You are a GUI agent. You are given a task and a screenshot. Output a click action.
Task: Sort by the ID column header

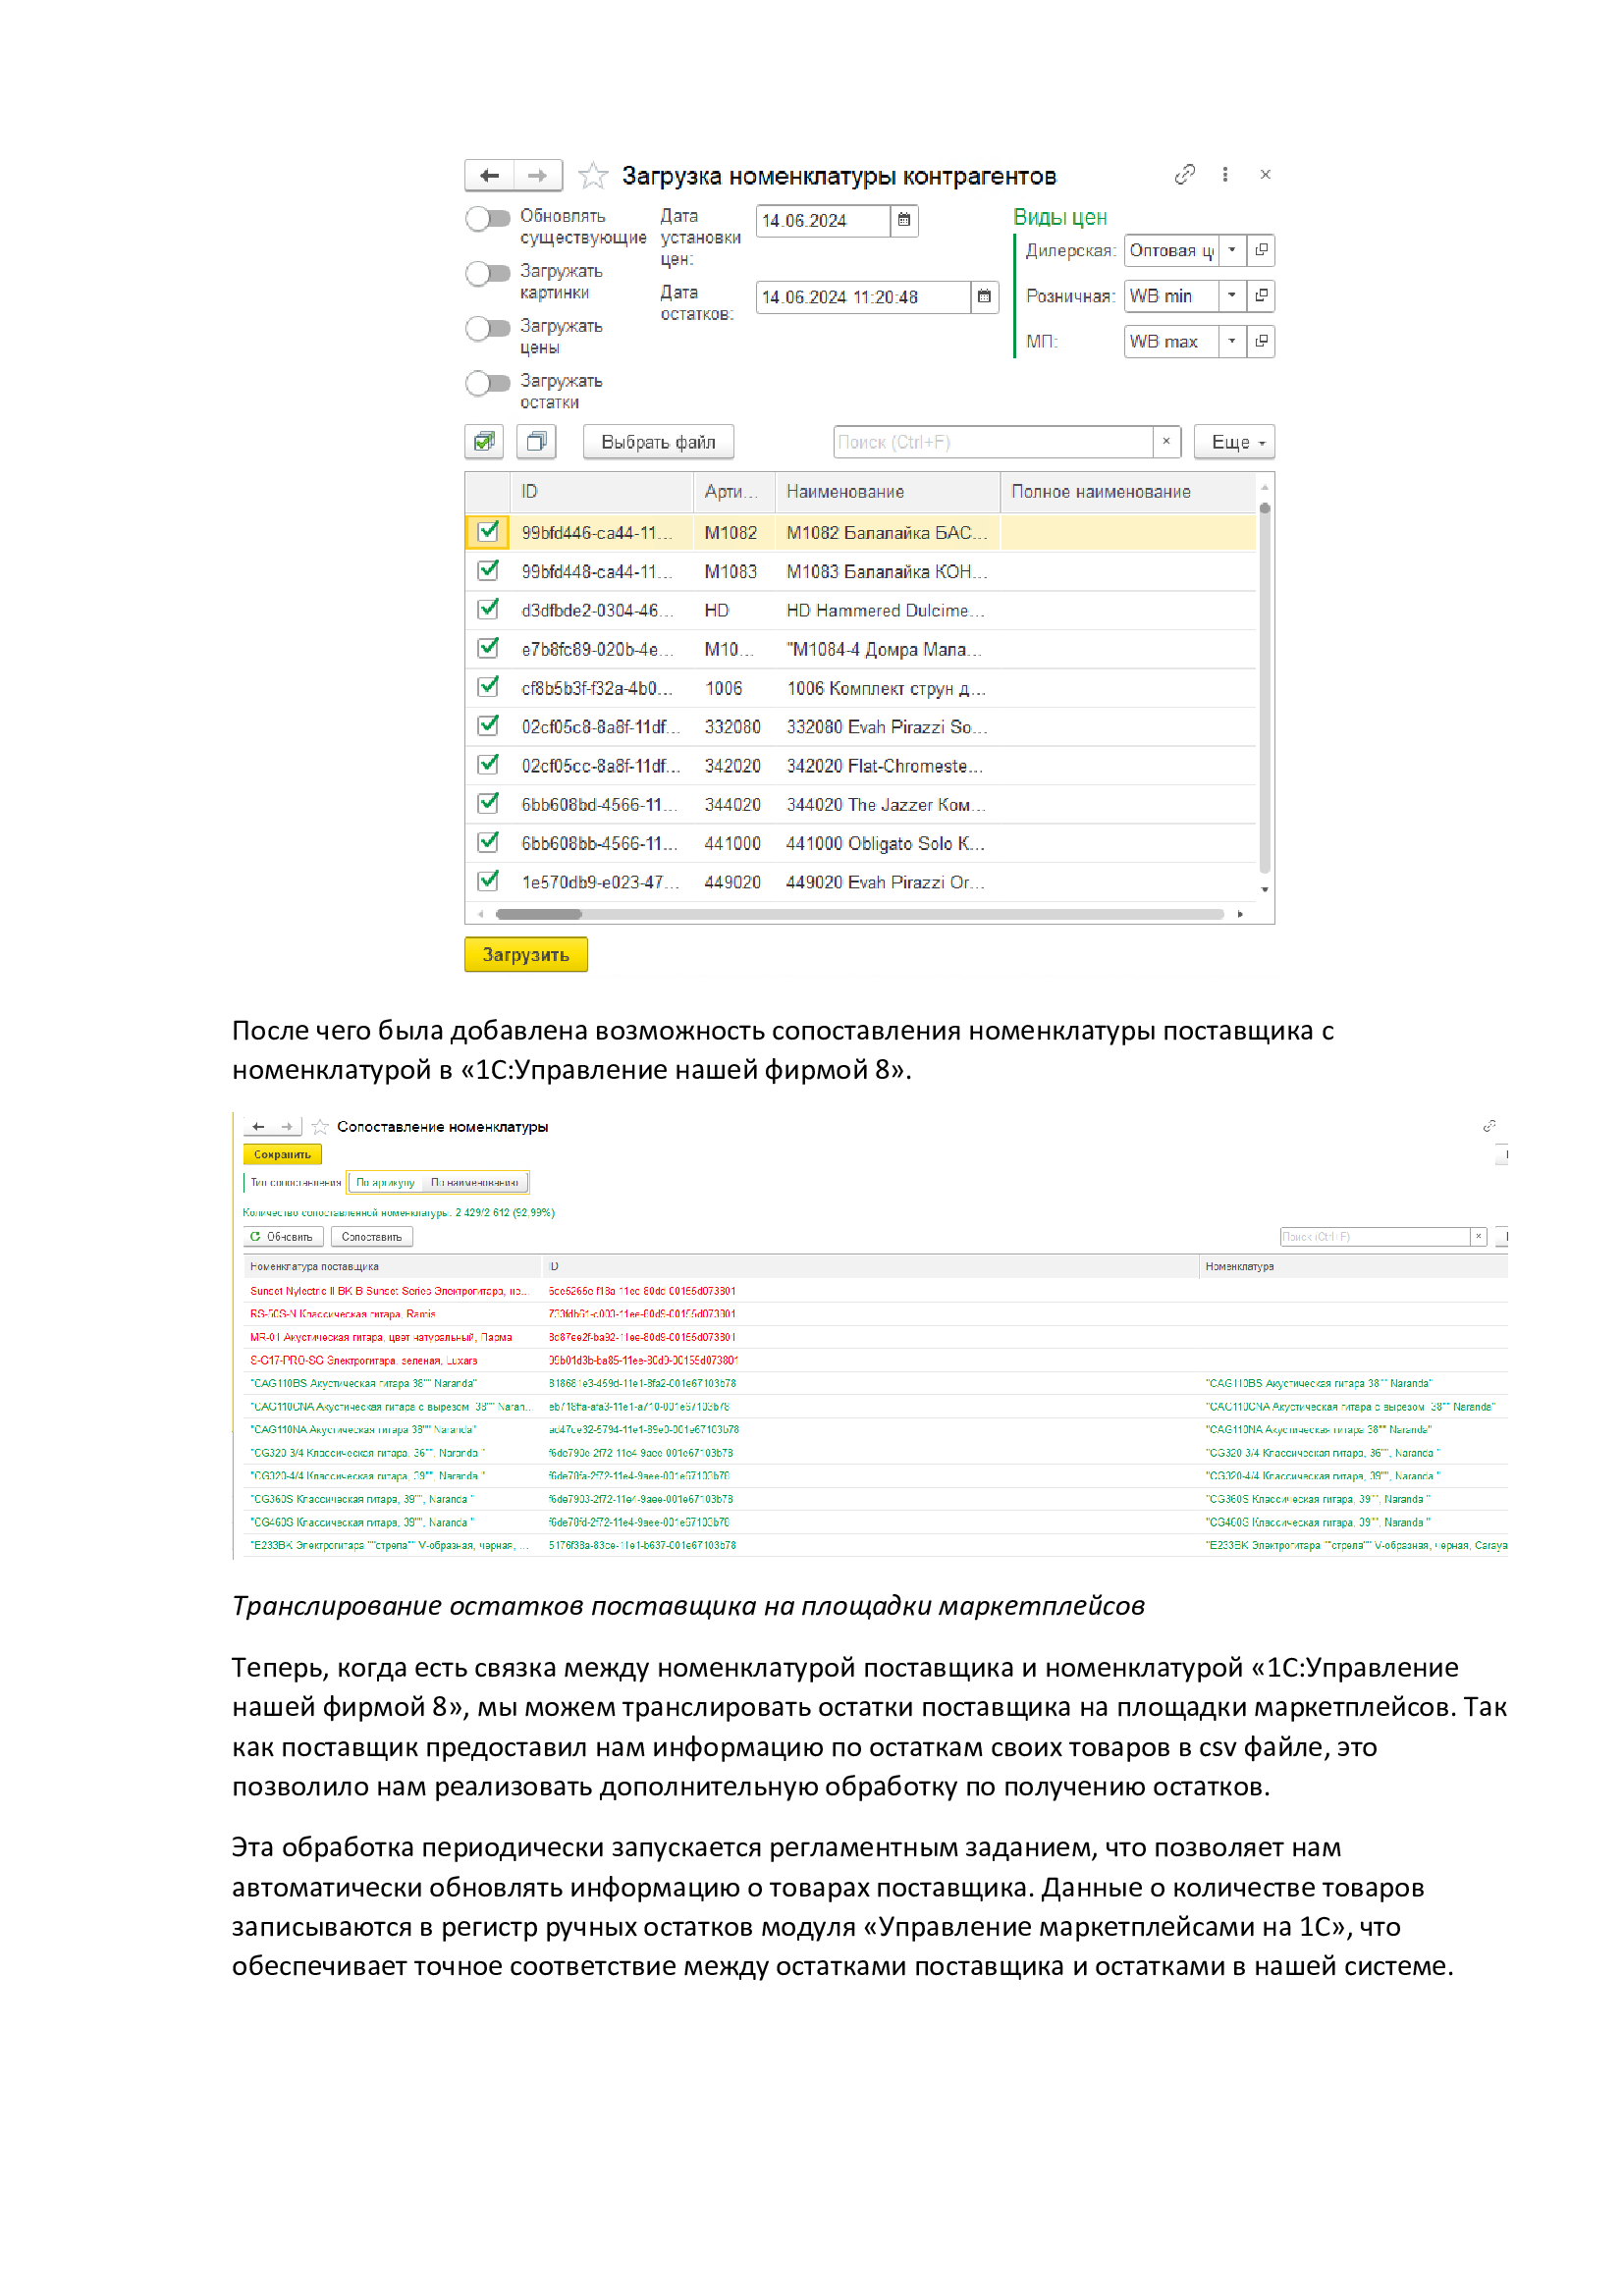(x=601, y=492)
